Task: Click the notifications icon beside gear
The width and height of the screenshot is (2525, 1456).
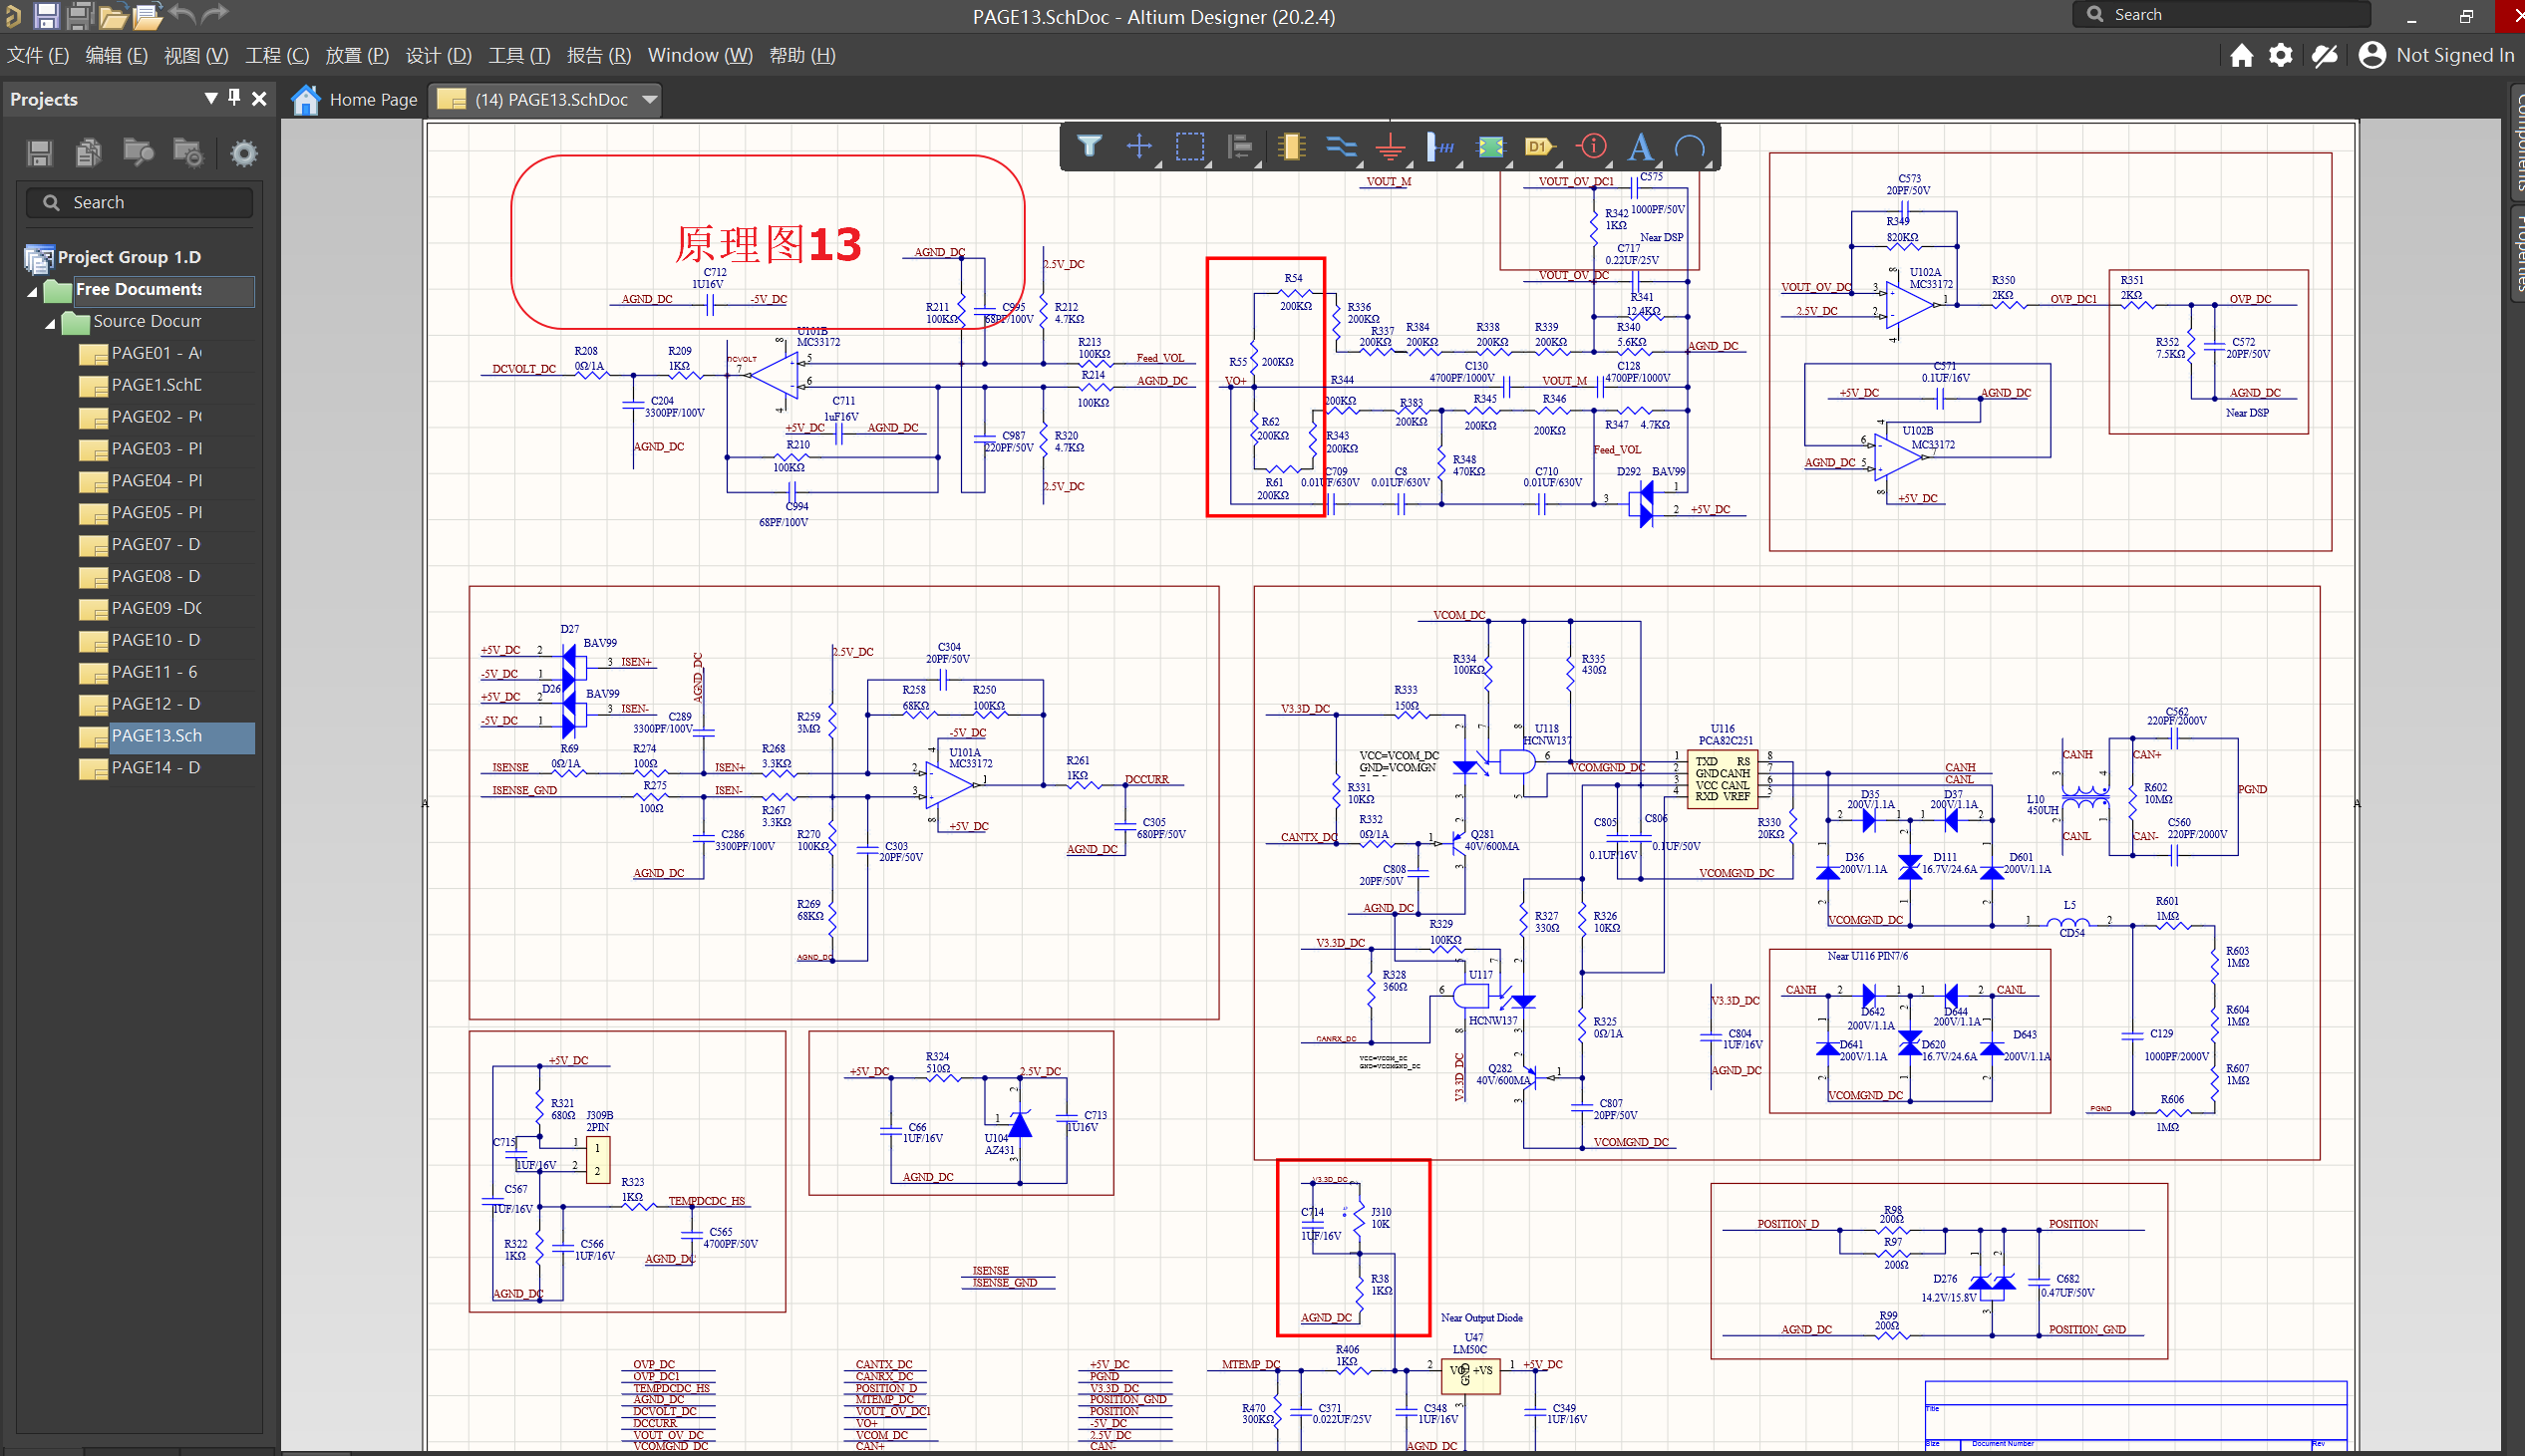Action: 2324,55
